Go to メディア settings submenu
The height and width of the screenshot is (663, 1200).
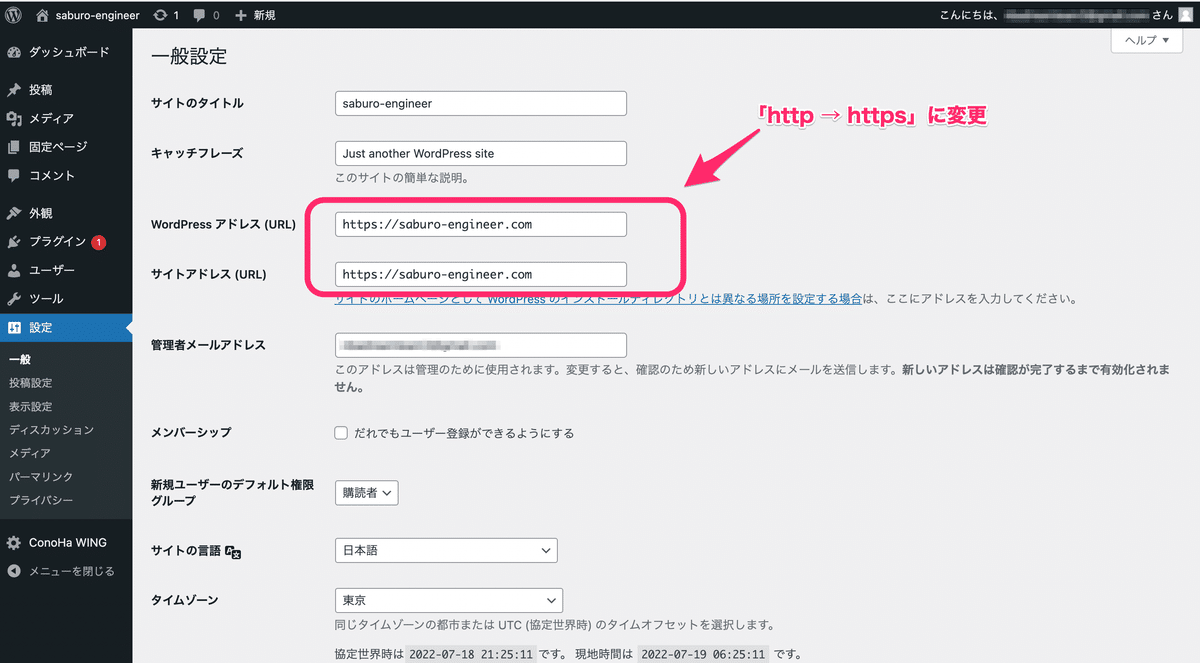[29, 453]
